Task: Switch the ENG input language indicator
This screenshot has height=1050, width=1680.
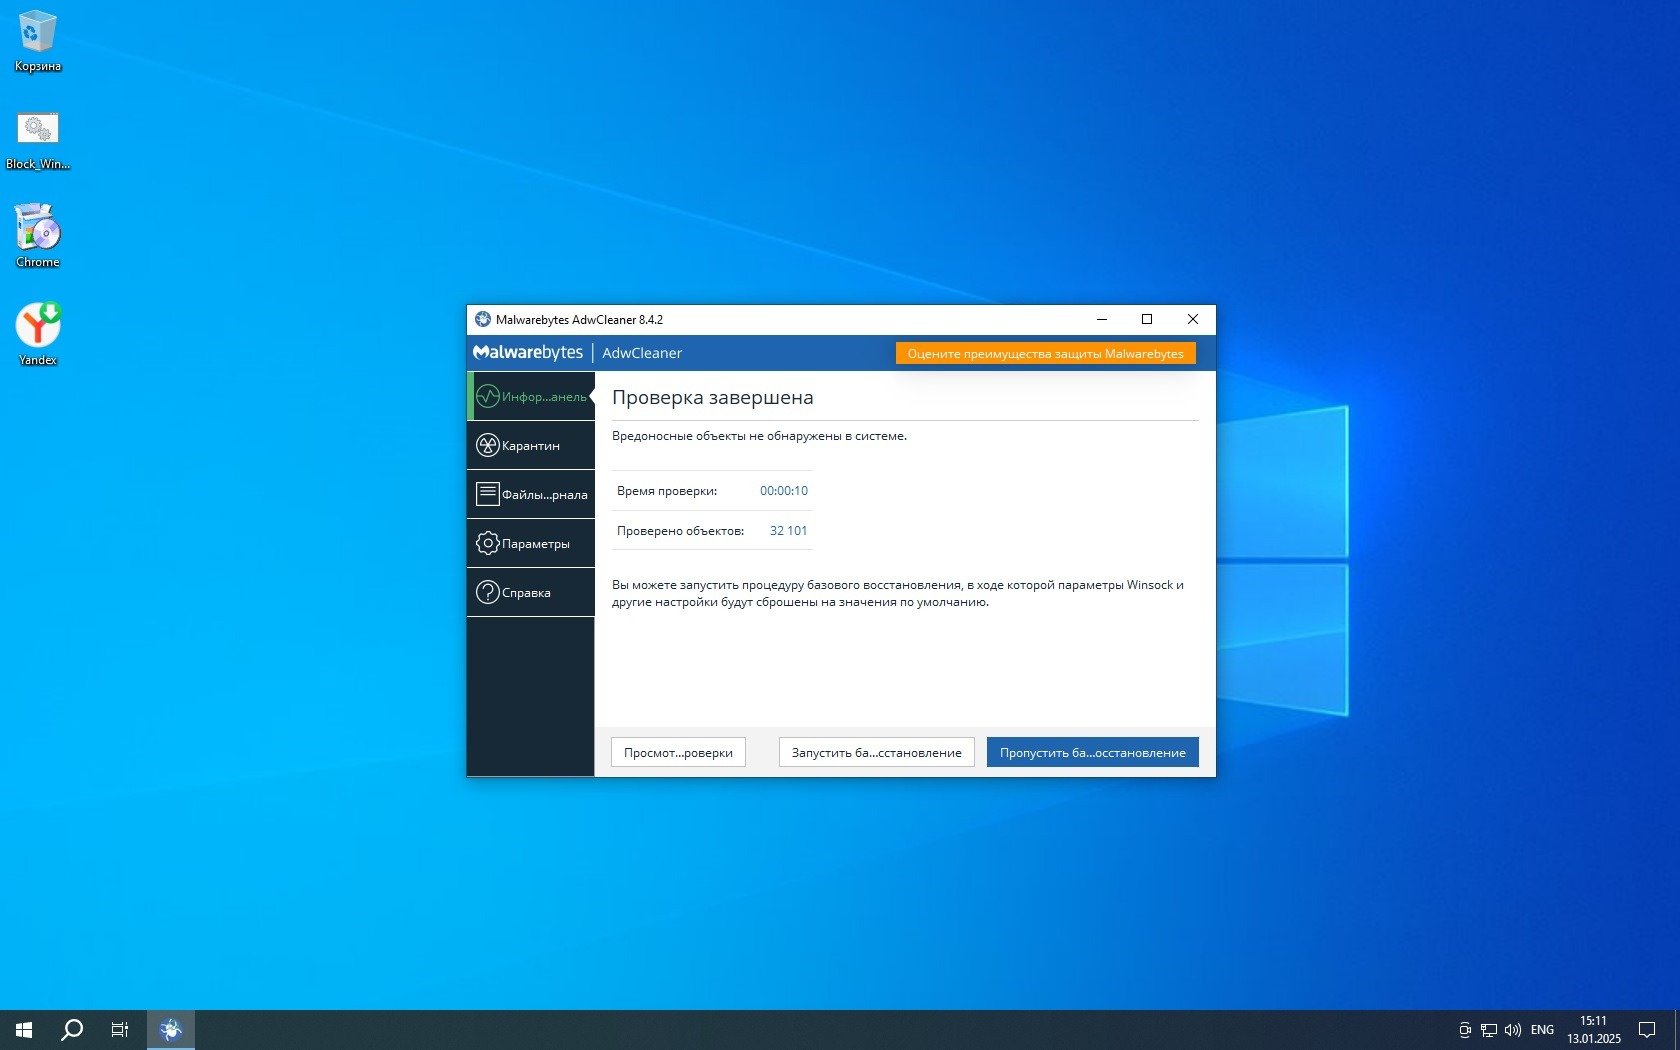Action: 1542,1030
